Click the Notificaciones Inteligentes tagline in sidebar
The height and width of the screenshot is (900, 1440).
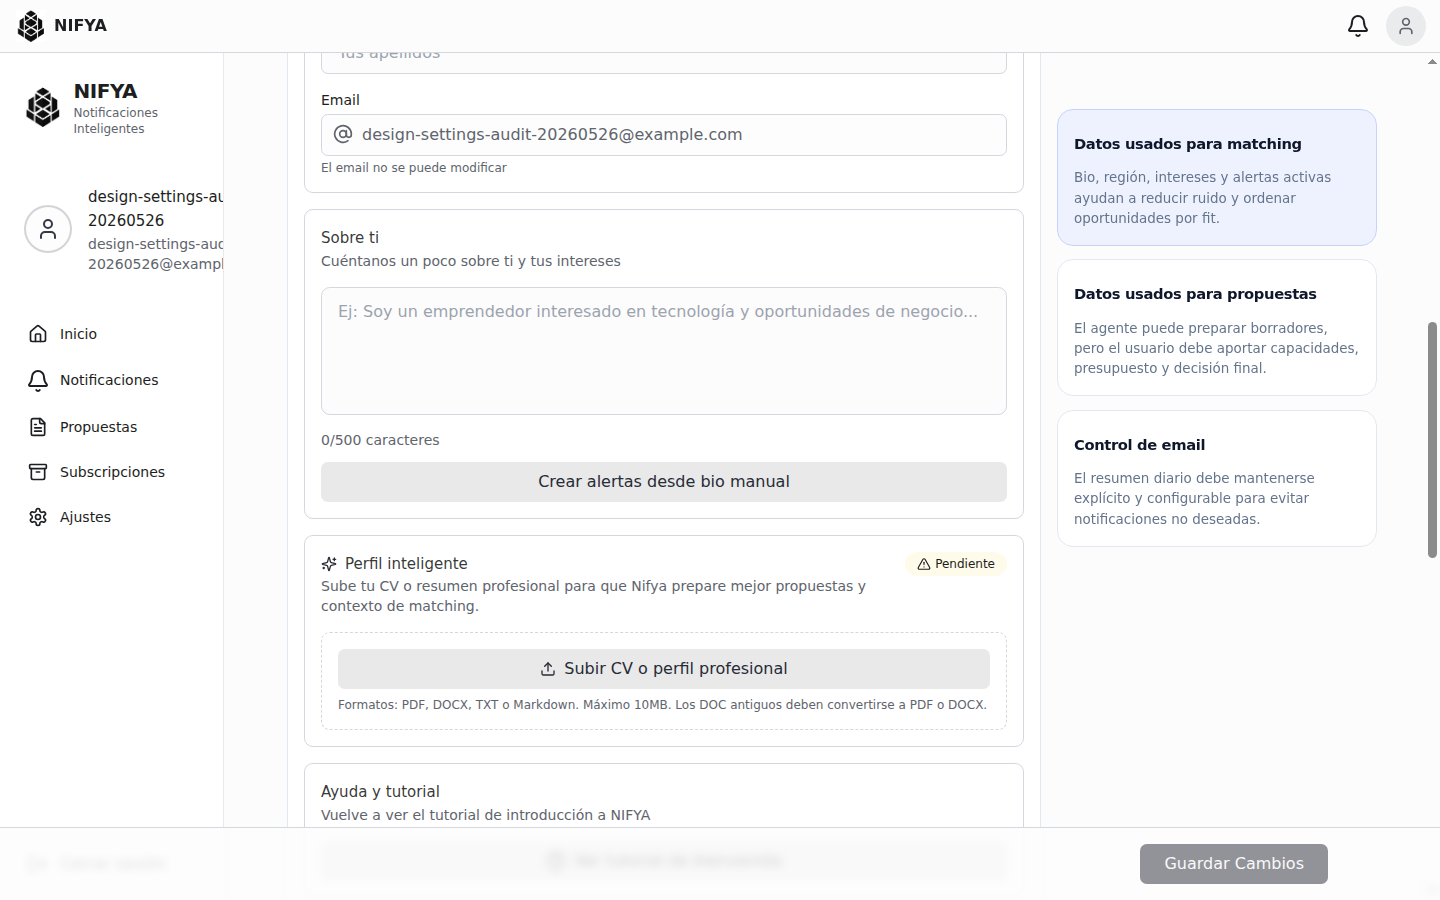[x=116, y=121]
